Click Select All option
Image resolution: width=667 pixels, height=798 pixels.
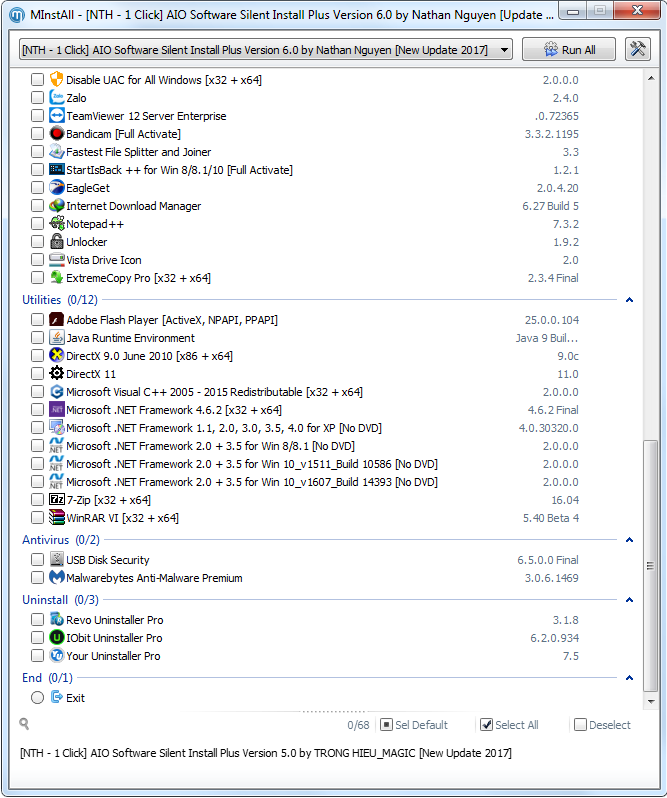(509, 725)
